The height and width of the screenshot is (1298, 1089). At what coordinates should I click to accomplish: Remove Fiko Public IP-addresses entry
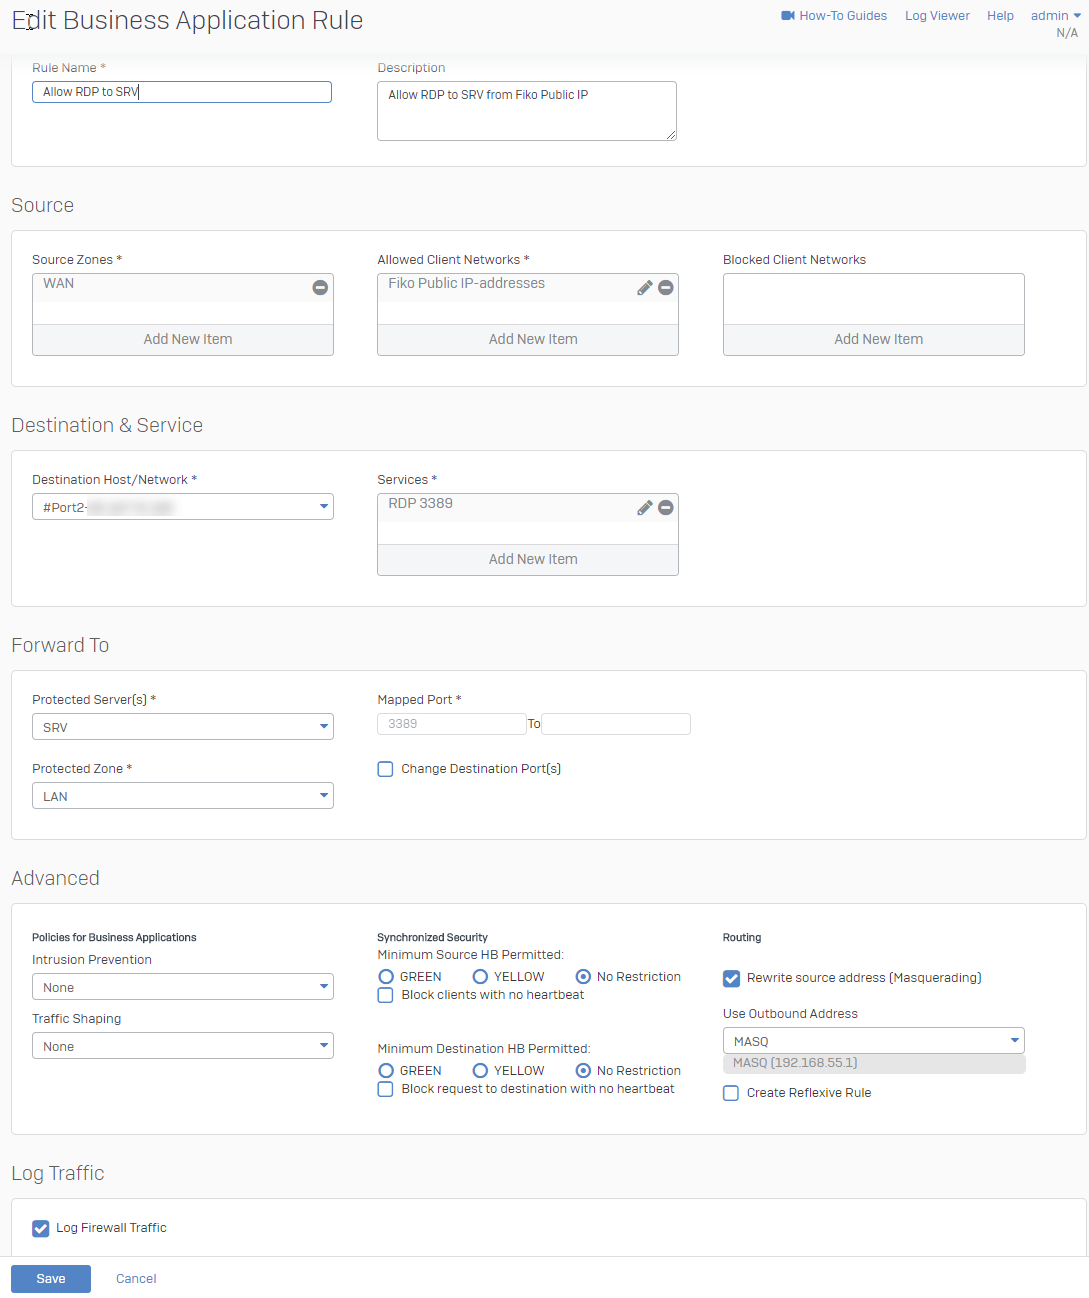pyautogui.click(x=666, y=288)
